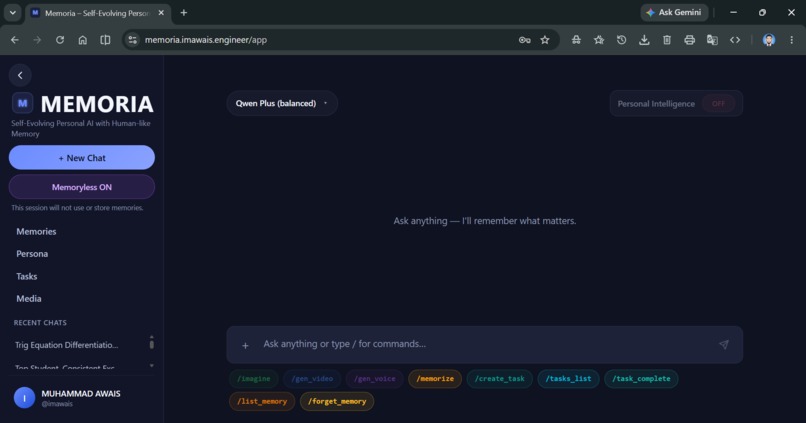806x423 pixels.
Task: Open a new browser tab
Action: pos(184,13)
